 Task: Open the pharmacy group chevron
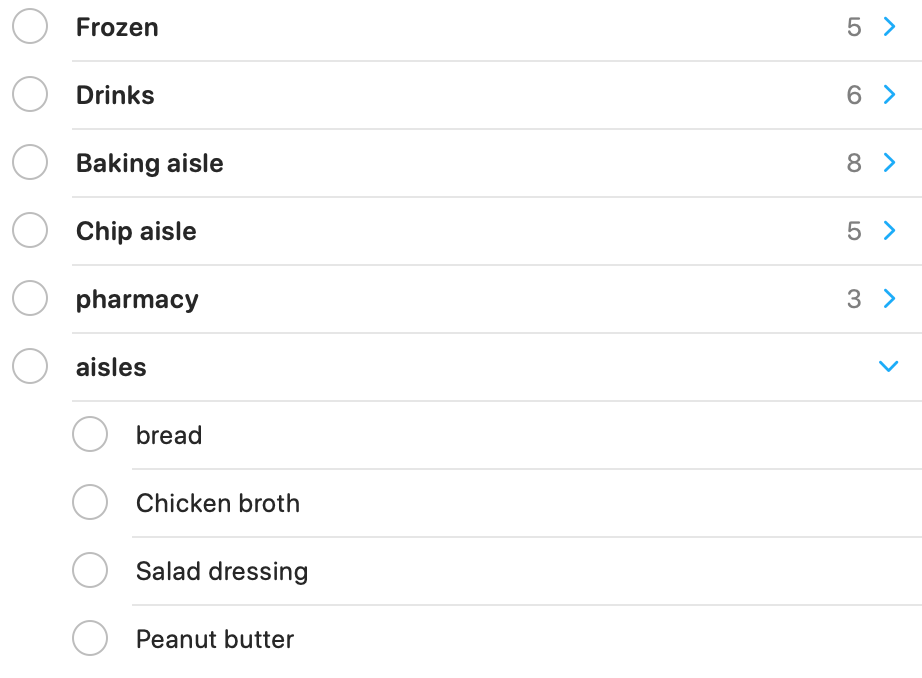coord(889,299)
